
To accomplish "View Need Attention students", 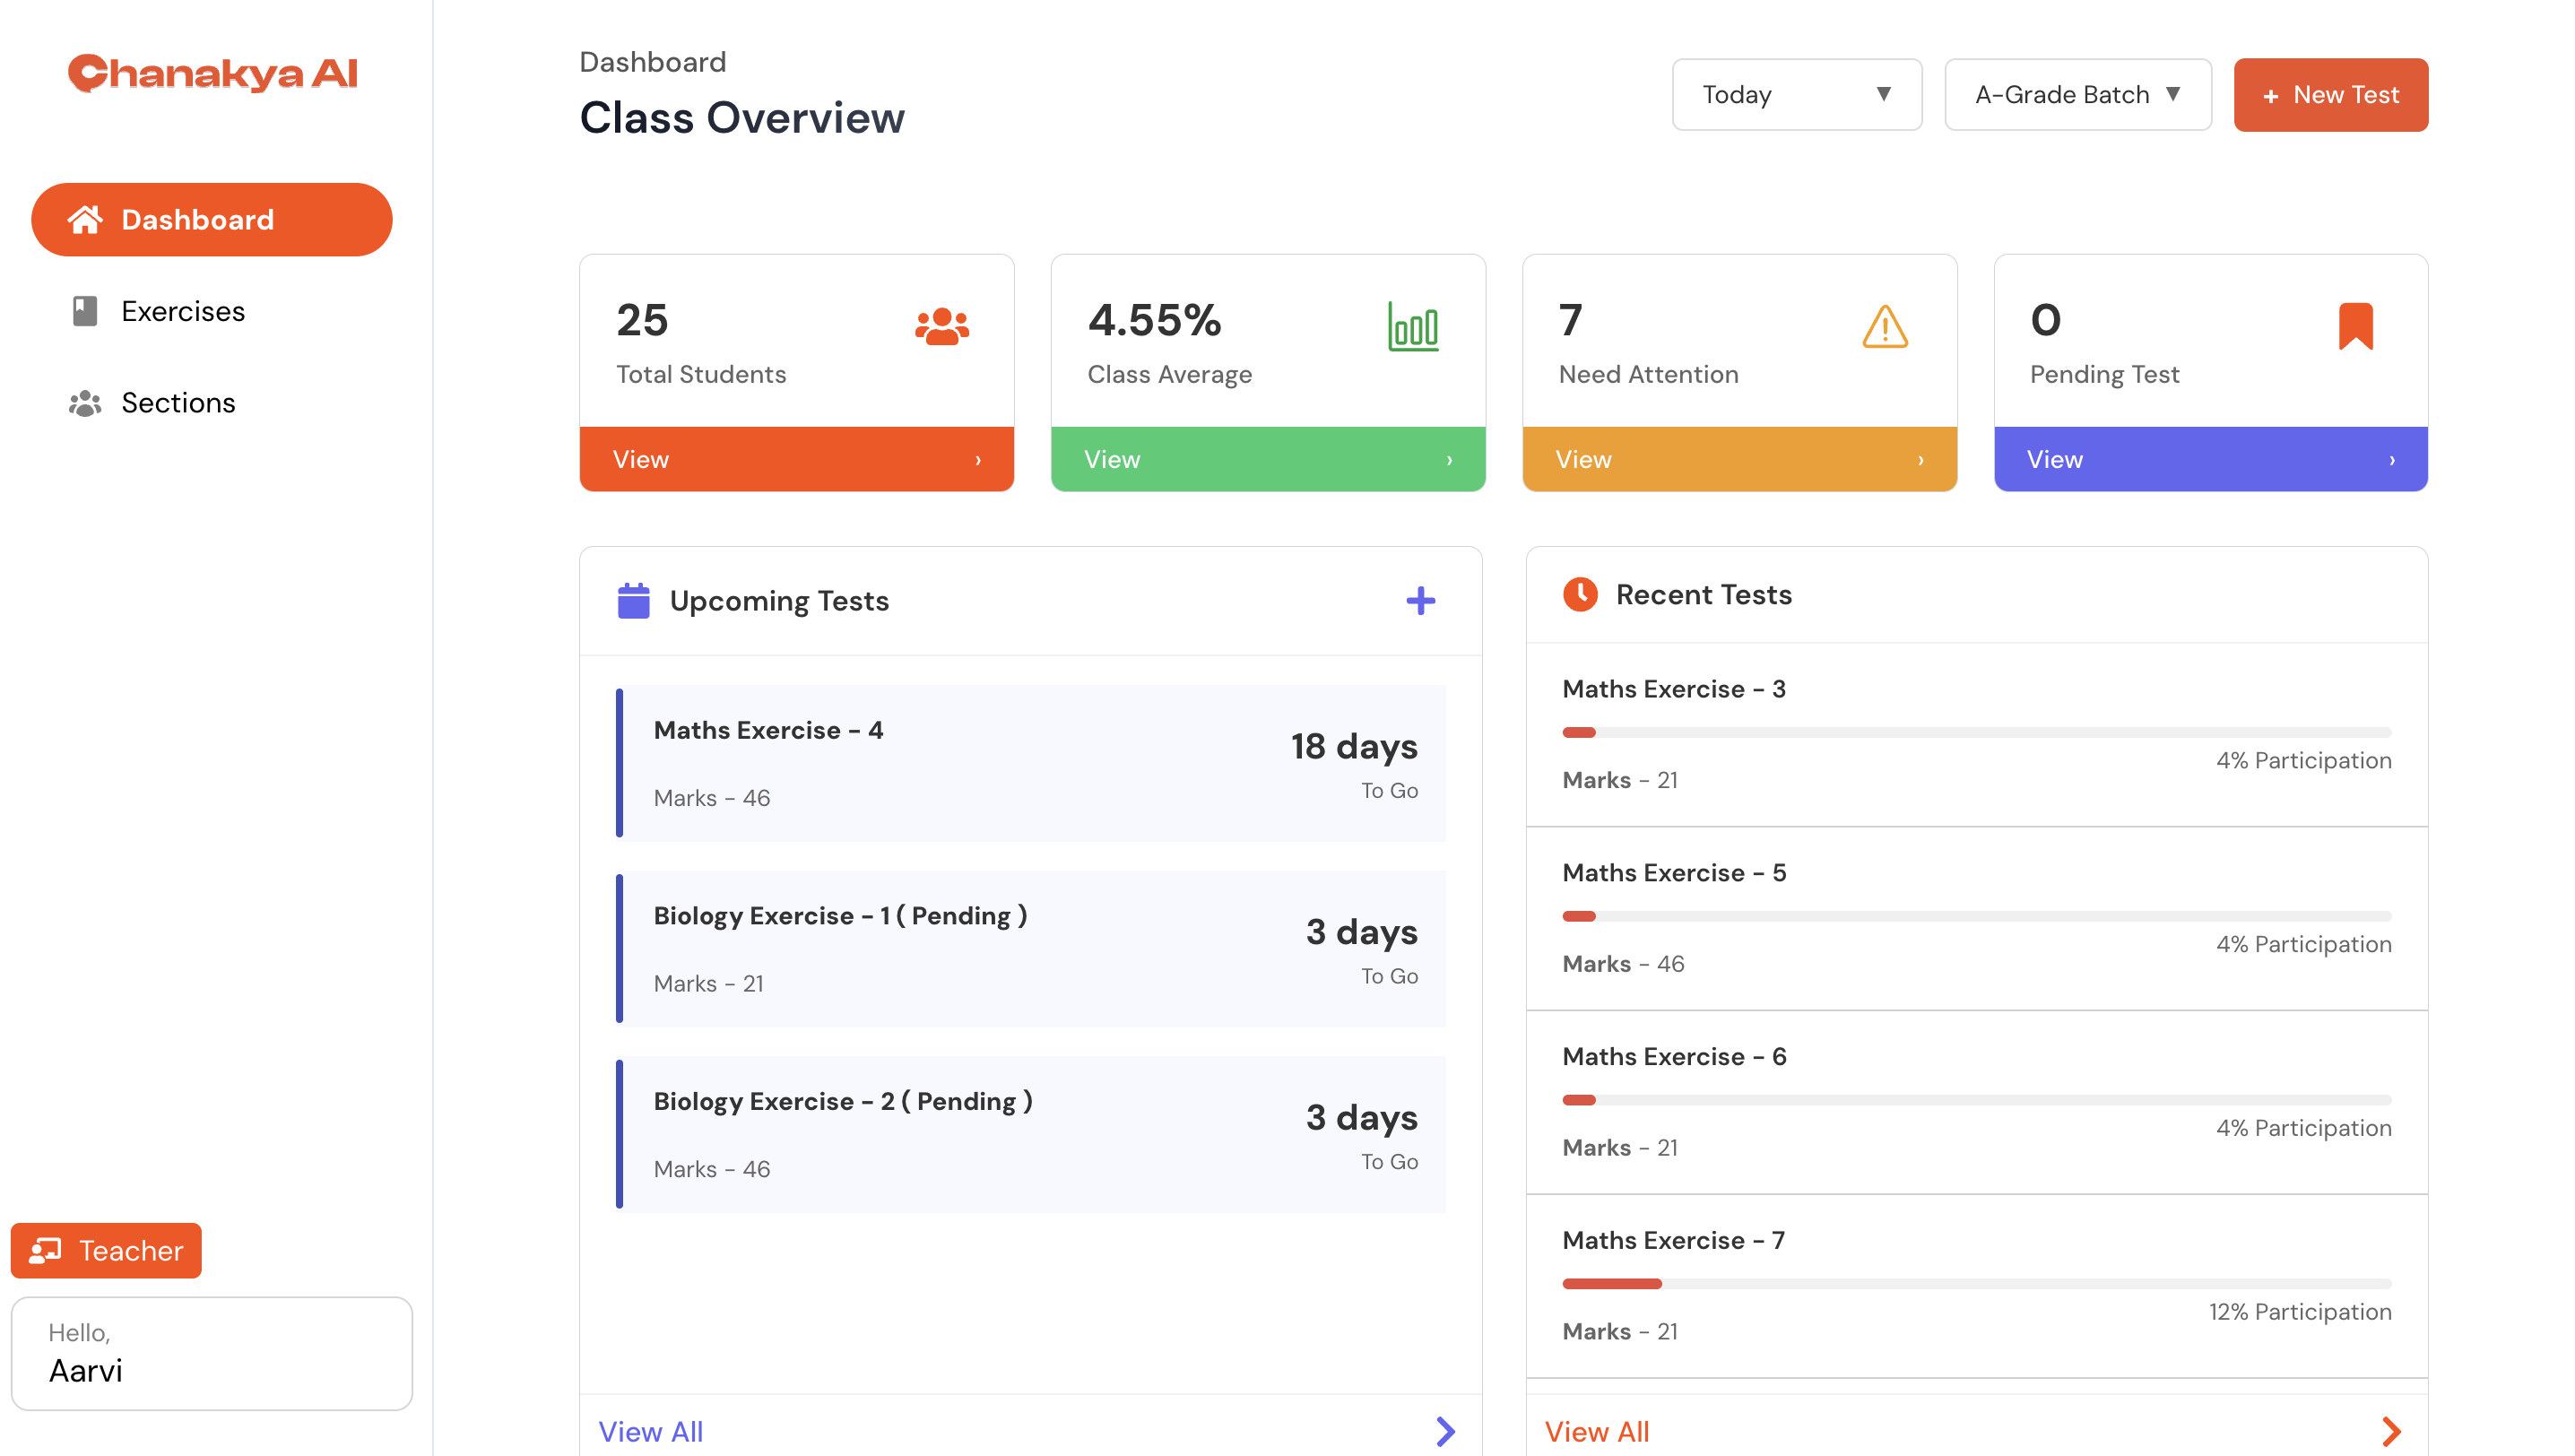I will tap(1739, 459).
